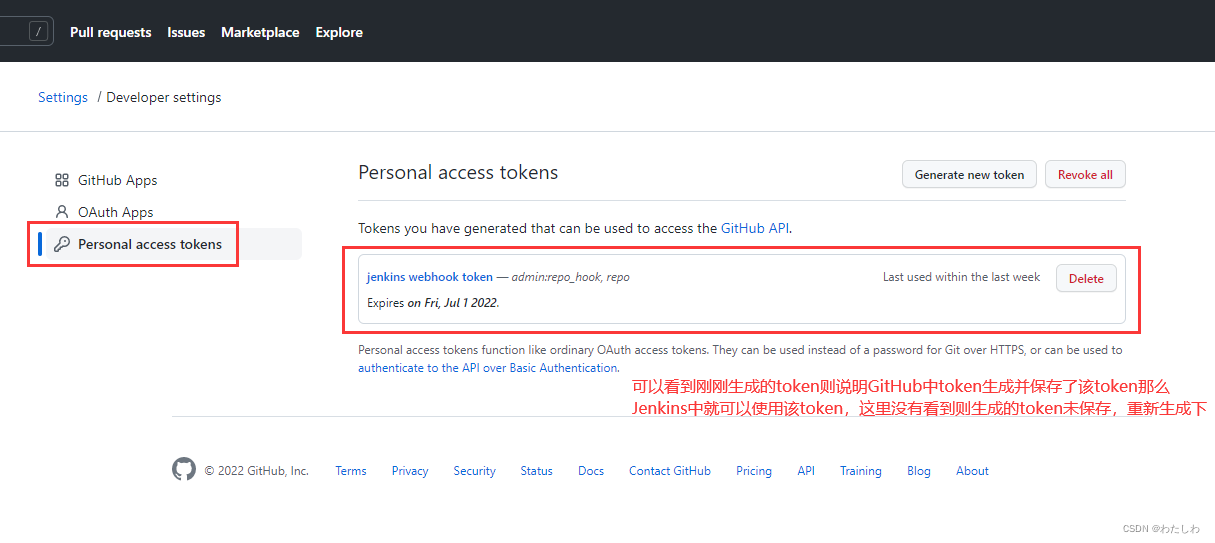Open authenticate to the API over Basic Authentication link
The height and width of the screenshot is (543, 1215).
coord(488,367)
